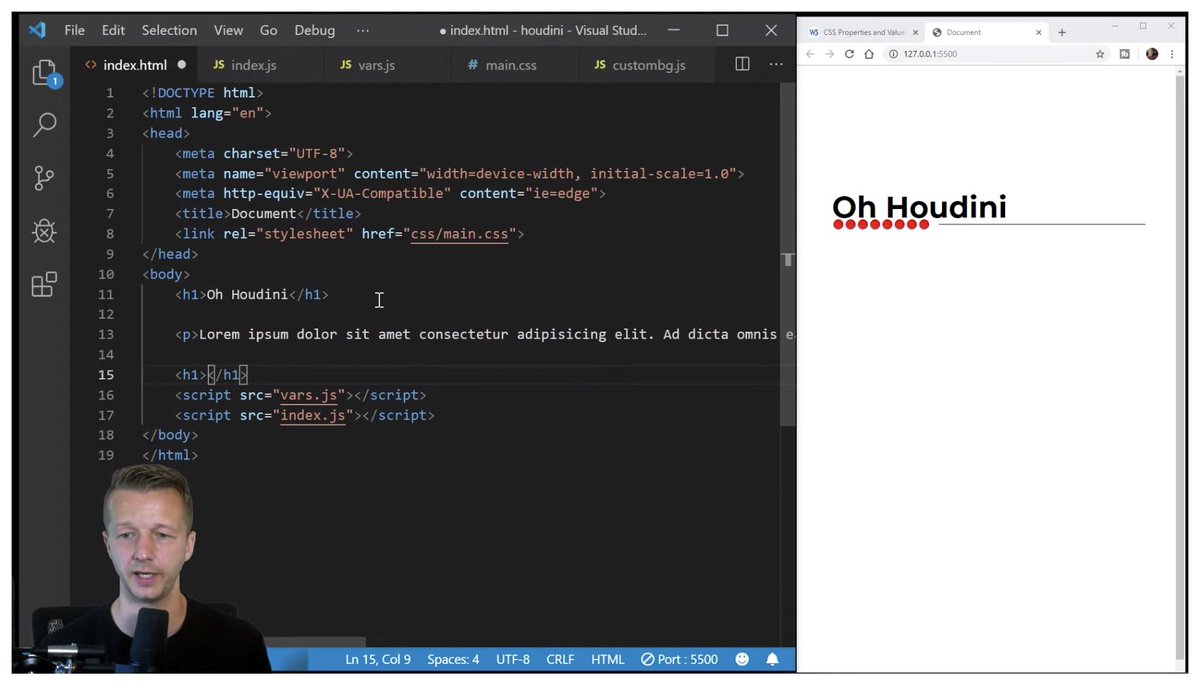Switch to the index.html editor tab
The image size is (1200, 684).
click(x=134, y=65)
